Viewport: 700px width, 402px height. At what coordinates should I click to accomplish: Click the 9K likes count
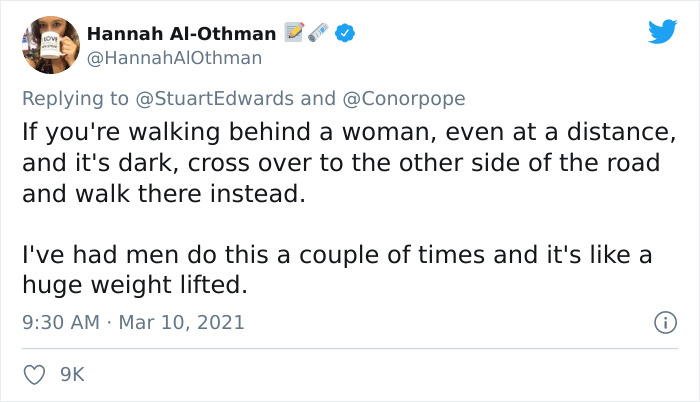point(72,374)
